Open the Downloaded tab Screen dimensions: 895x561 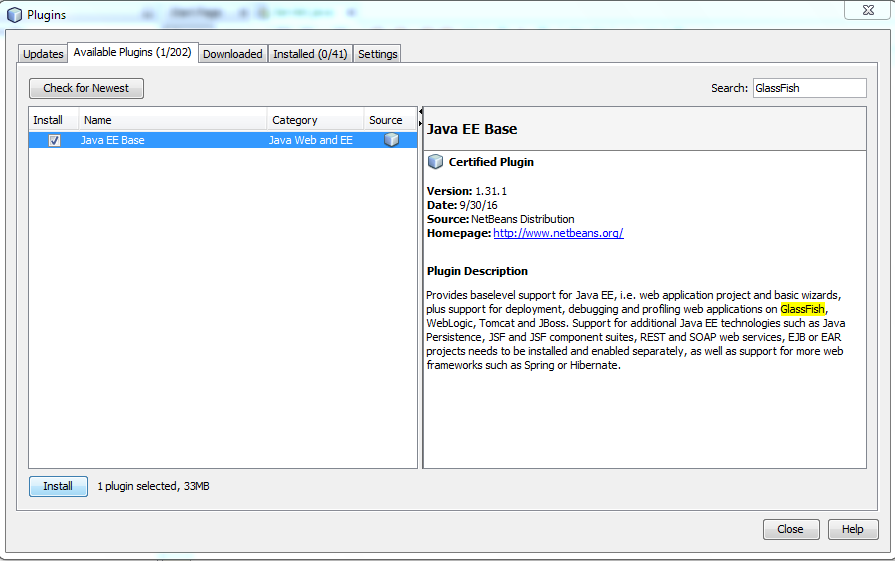click(233, 54)
